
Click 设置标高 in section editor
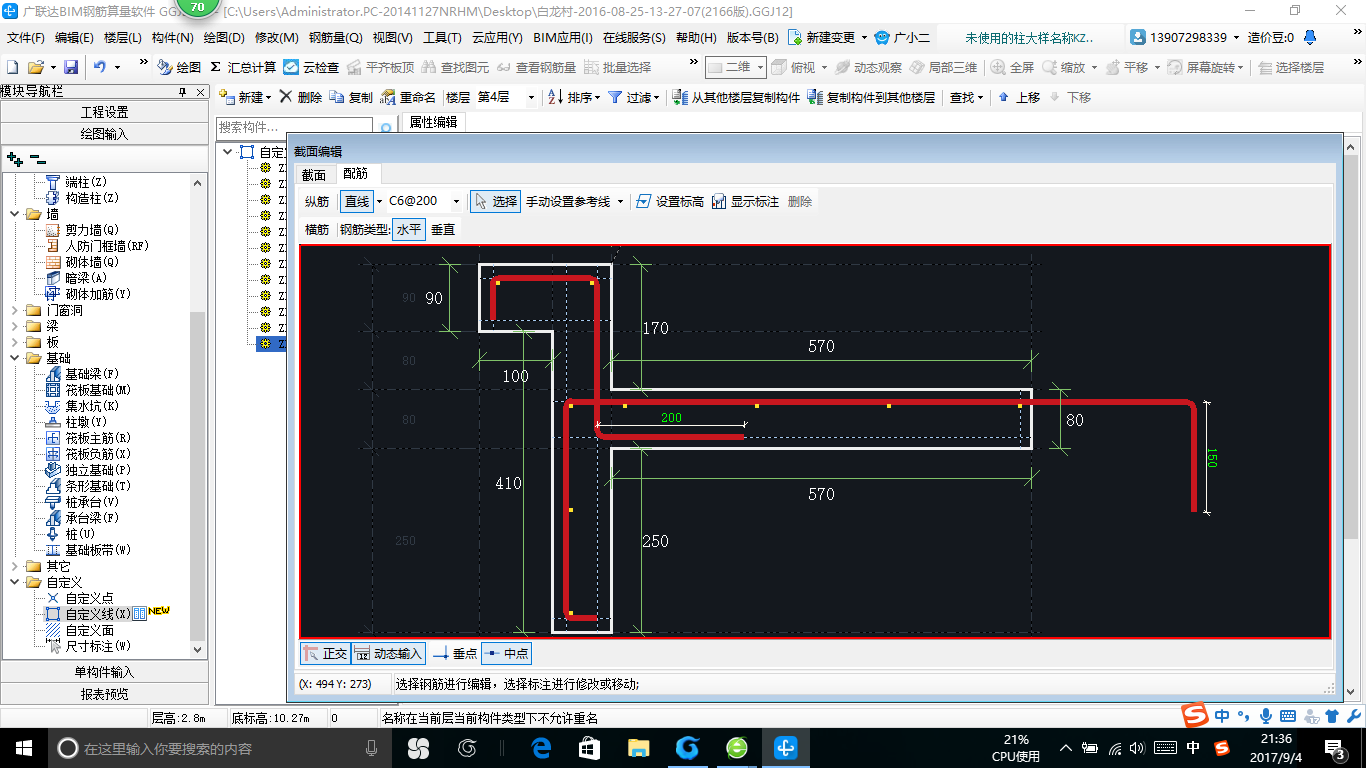[670, 201]
